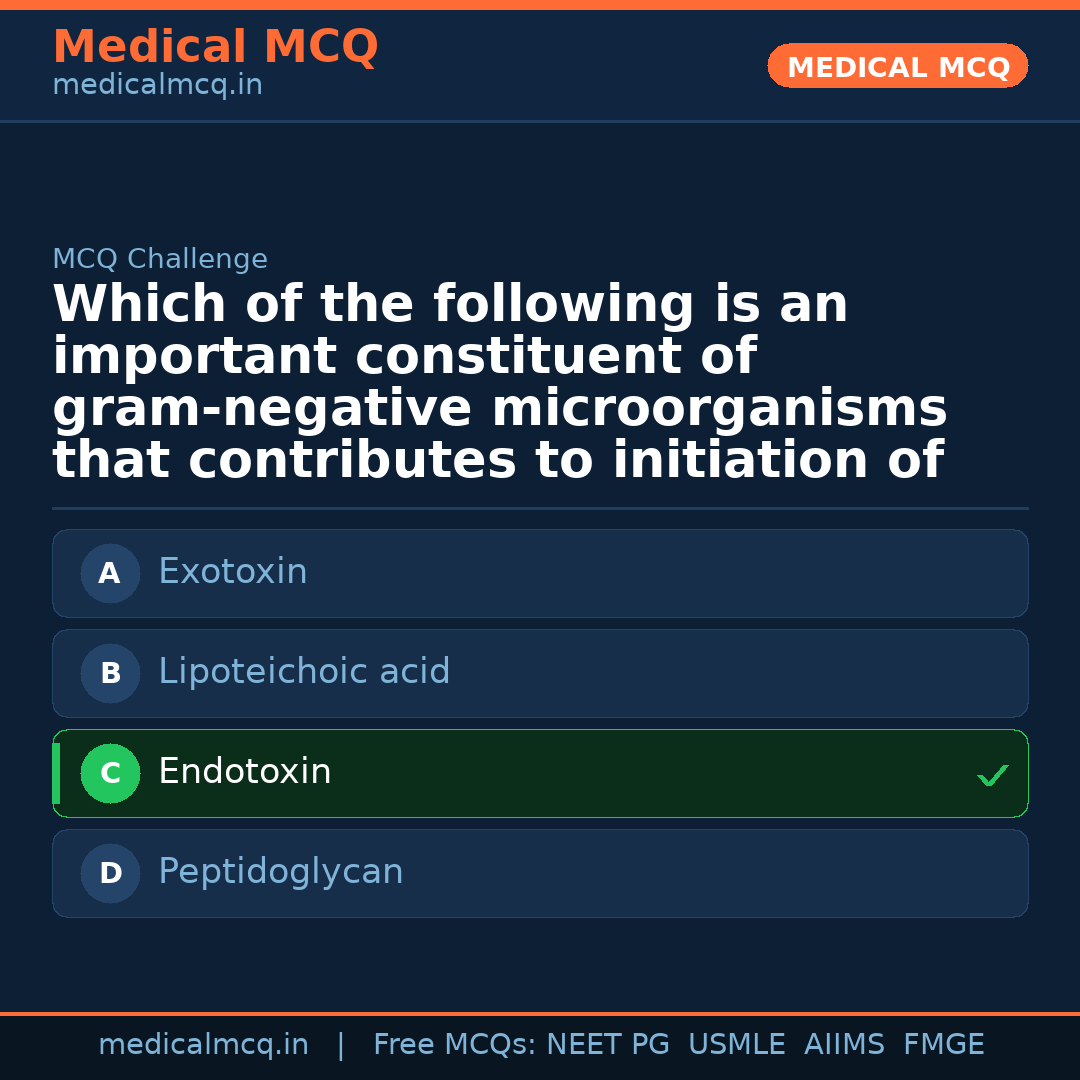This screenshot has width=1080, height=1080.
Task: Open the medicalmcq.in link below the header title
Action: tap(157, 86)
